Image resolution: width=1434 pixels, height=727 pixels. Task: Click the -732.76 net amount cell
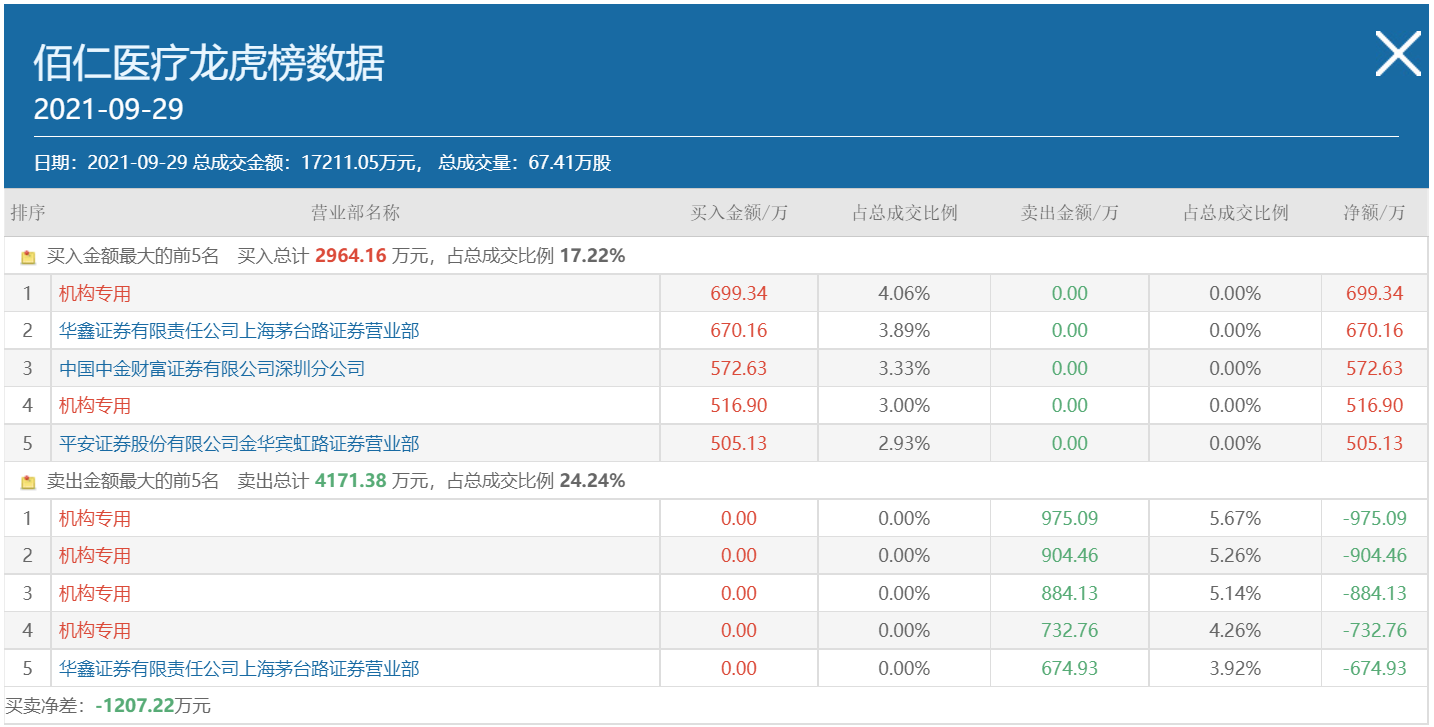coord(1375,631)
